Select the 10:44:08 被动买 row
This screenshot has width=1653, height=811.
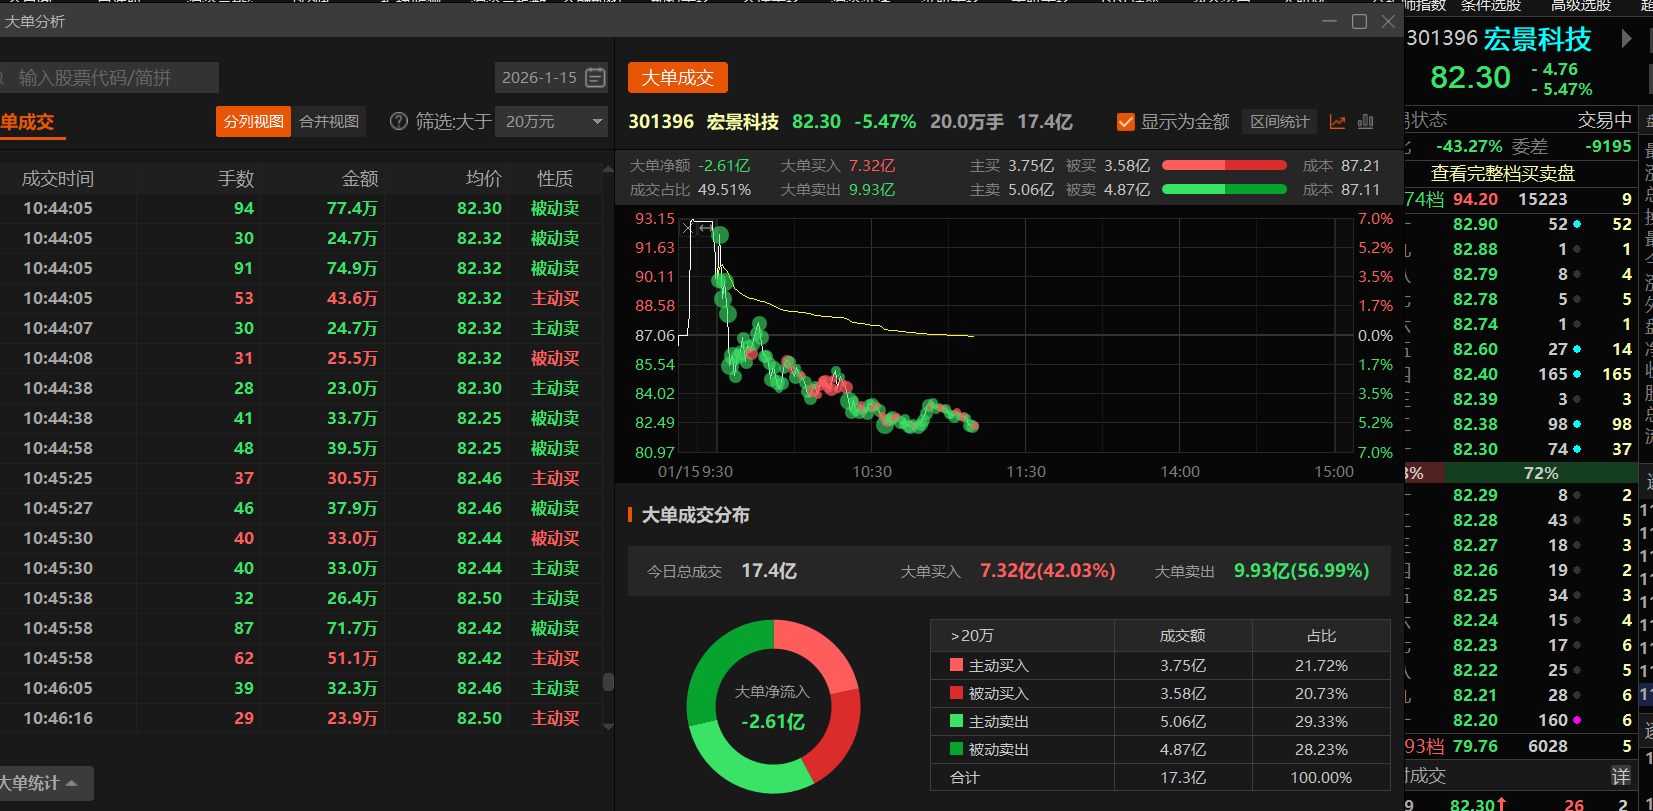pyautogui.click(x=301, y=358)
